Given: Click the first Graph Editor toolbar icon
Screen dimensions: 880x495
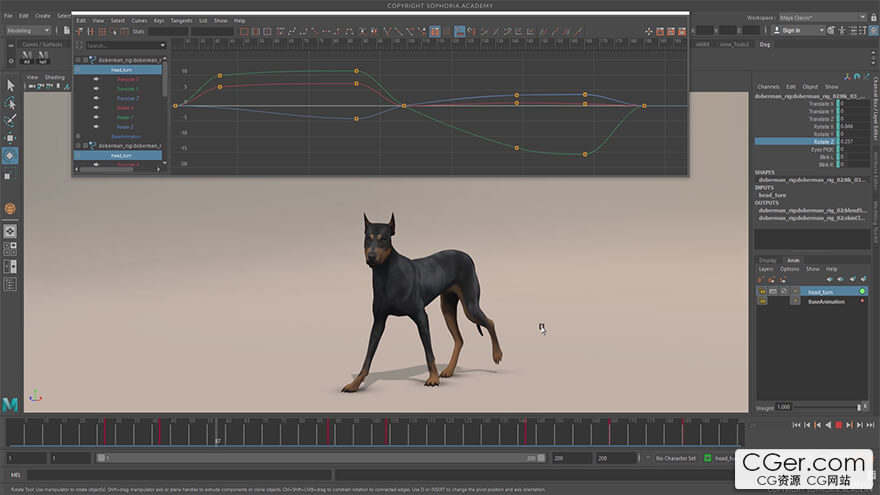Looking at the screenshot, I should click(80, 32).
